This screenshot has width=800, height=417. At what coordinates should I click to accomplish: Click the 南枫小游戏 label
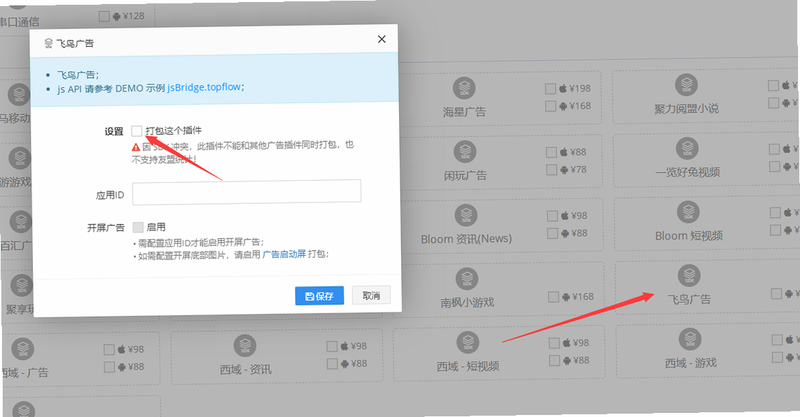click(x=467, y=303)
